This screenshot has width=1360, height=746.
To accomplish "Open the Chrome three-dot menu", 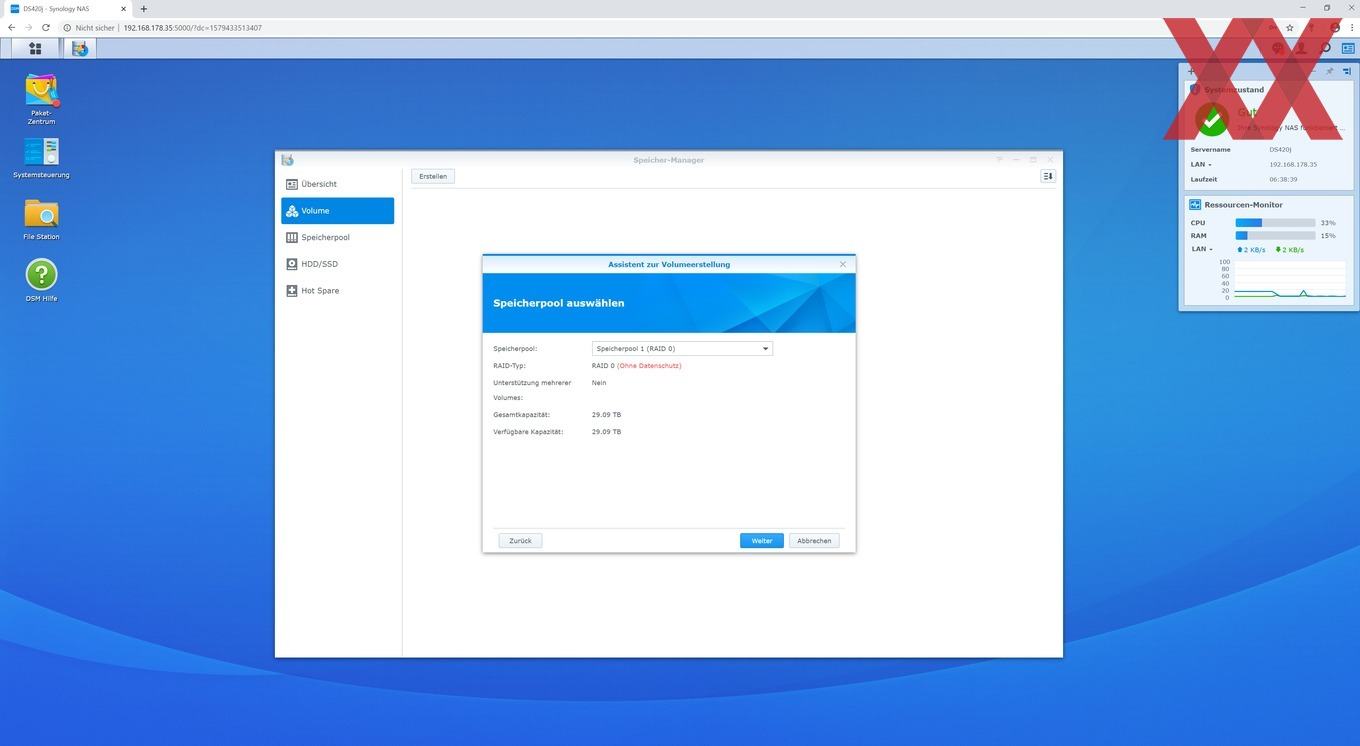I will 1352,28.
